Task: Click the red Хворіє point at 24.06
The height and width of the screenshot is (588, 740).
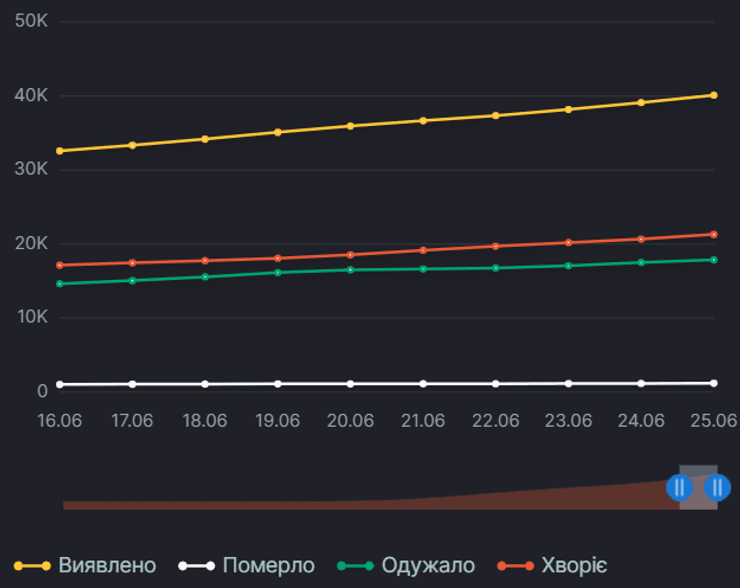Action: click(x=641, y=239)
